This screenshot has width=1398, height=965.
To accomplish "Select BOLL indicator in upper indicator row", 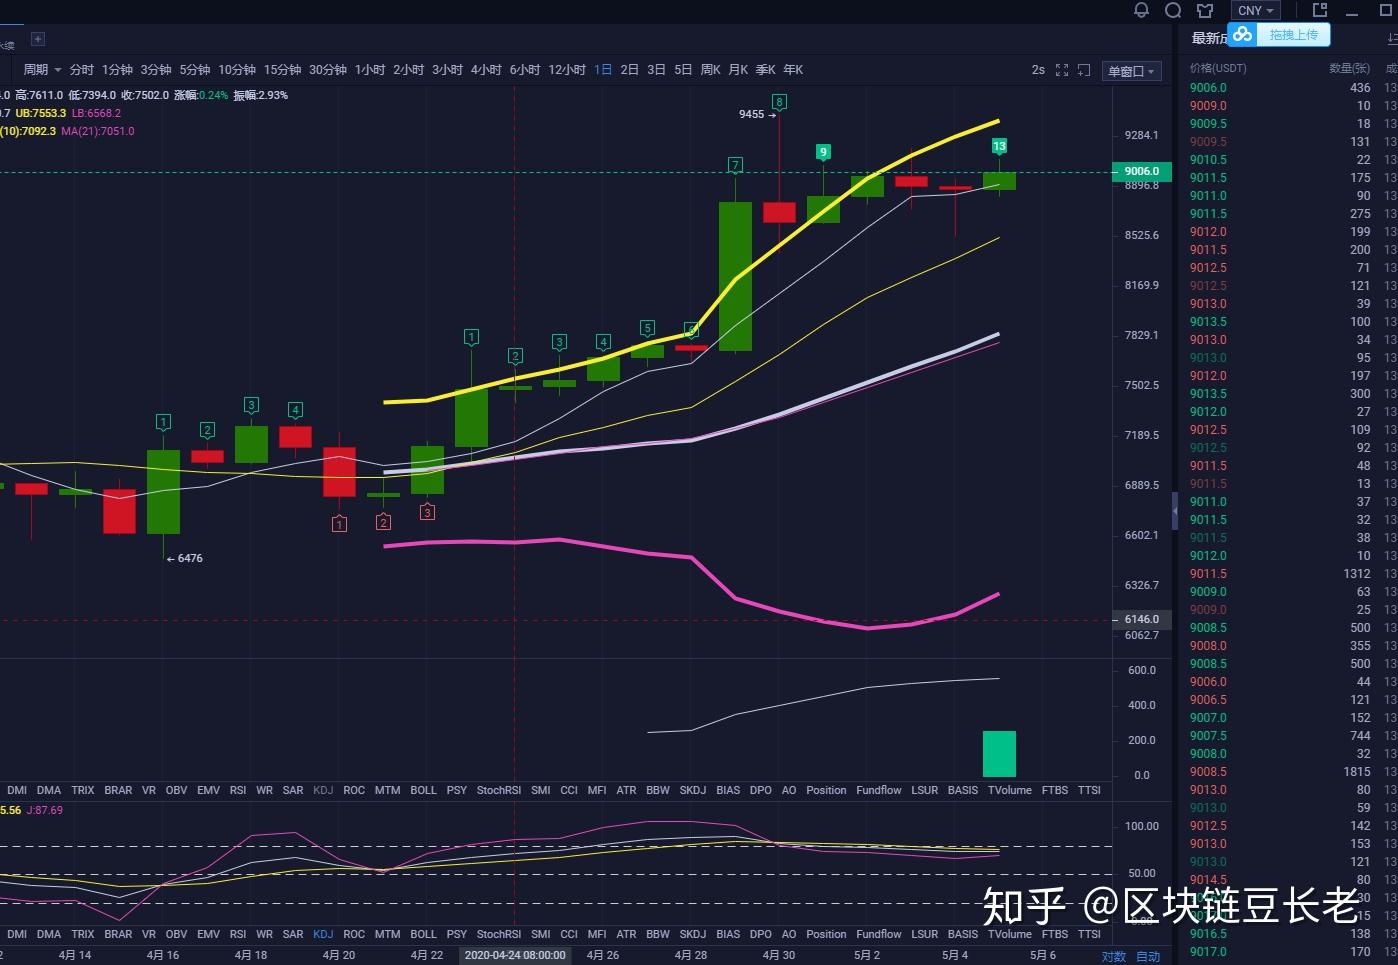I will pos(423,790).
